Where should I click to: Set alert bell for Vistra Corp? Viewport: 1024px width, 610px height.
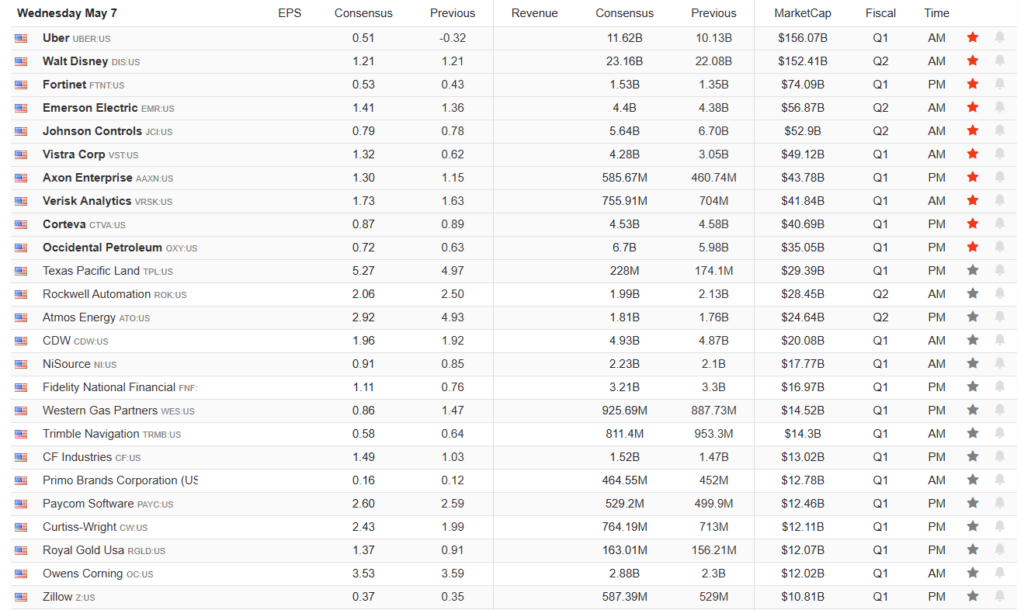coord(999,154)
